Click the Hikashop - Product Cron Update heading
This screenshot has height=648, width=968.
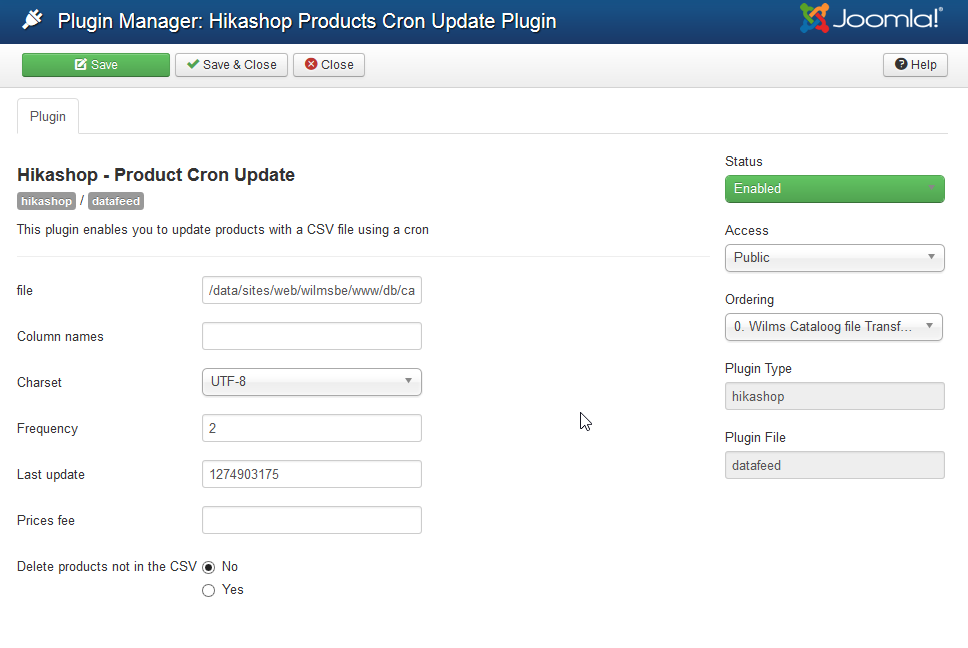[x=156, y=175]
